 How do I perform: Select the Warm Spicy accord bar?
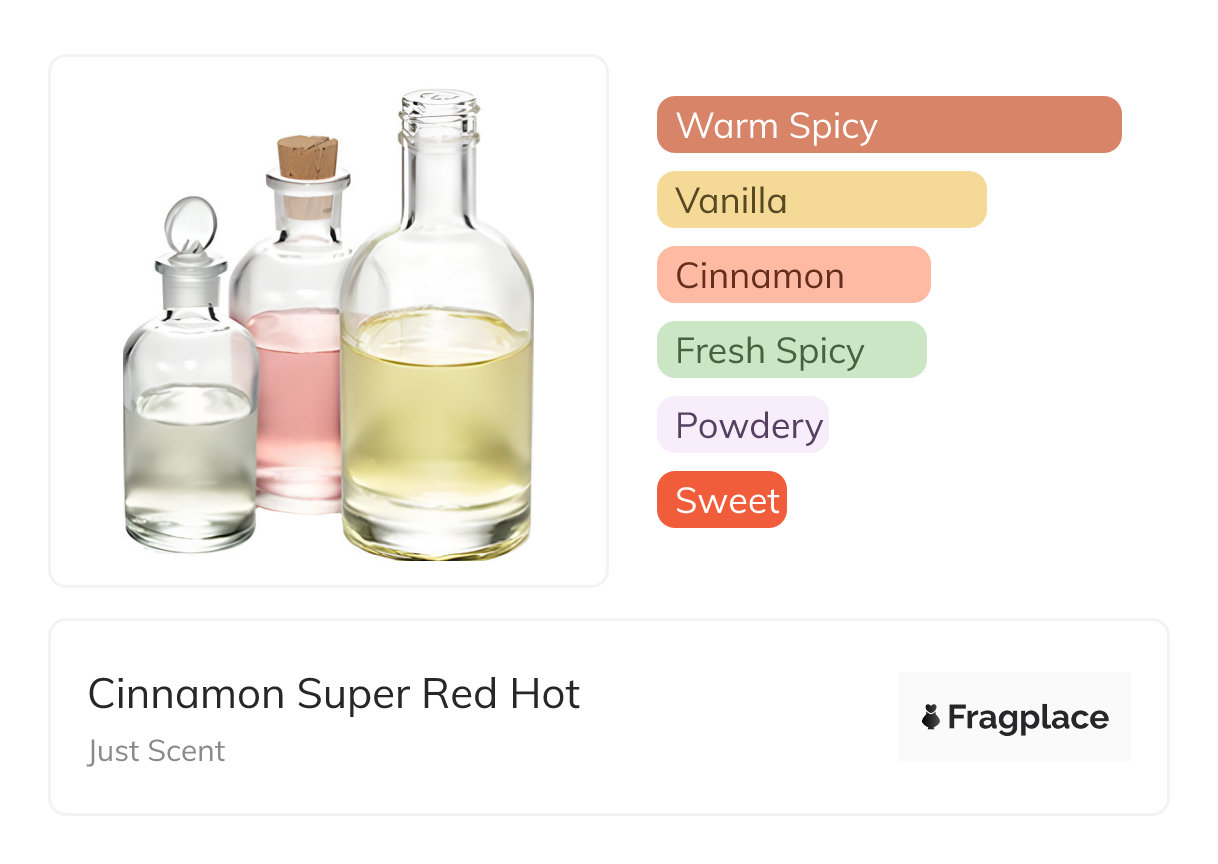coord(888,125)
